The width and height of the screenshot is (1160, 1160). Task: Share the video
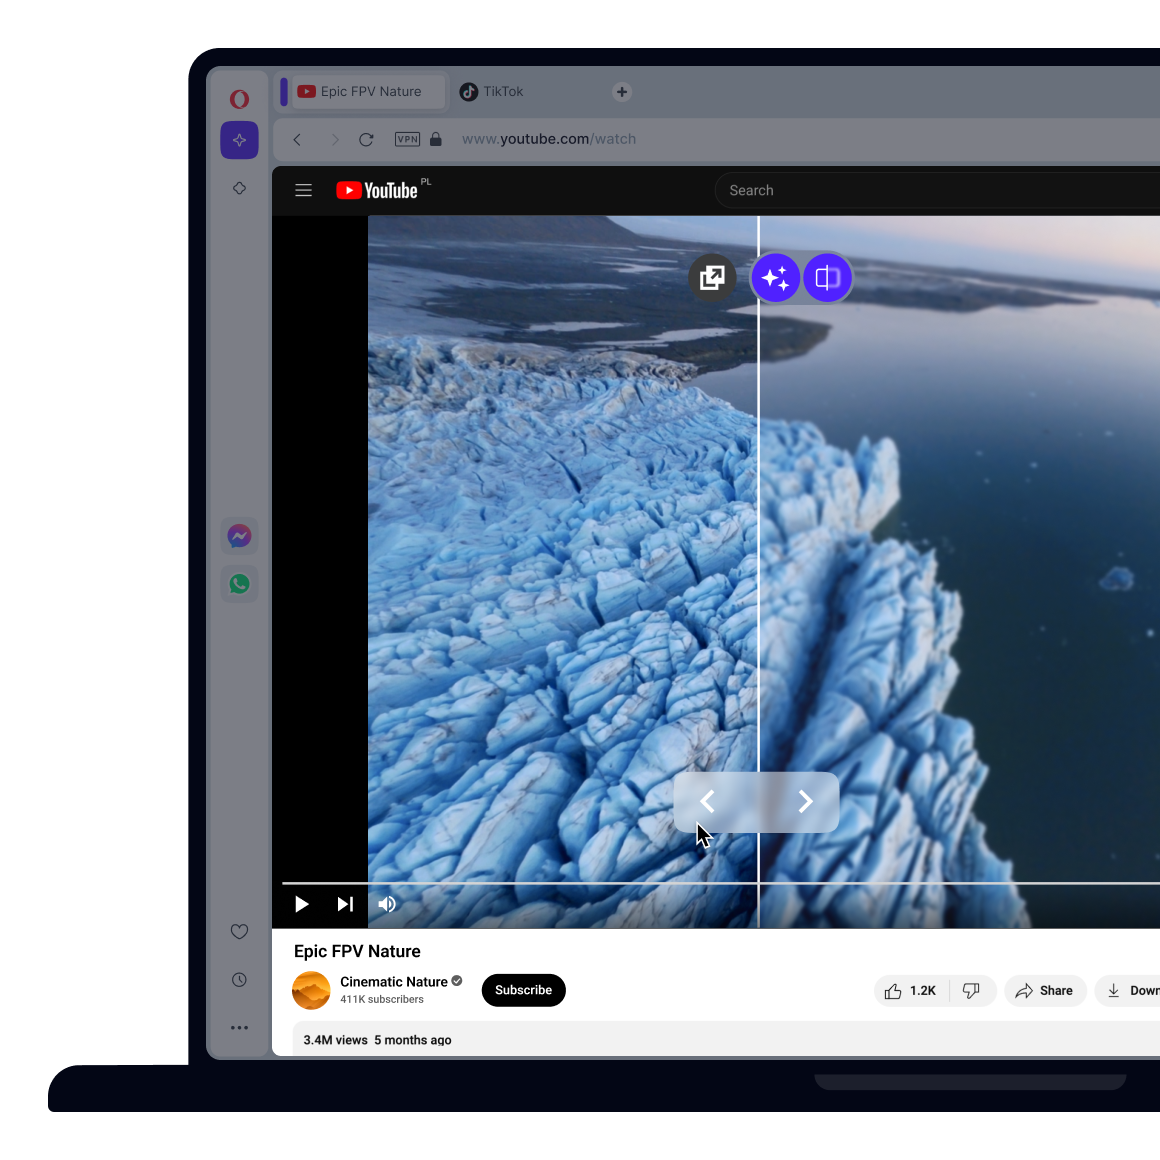[1045, 991]
